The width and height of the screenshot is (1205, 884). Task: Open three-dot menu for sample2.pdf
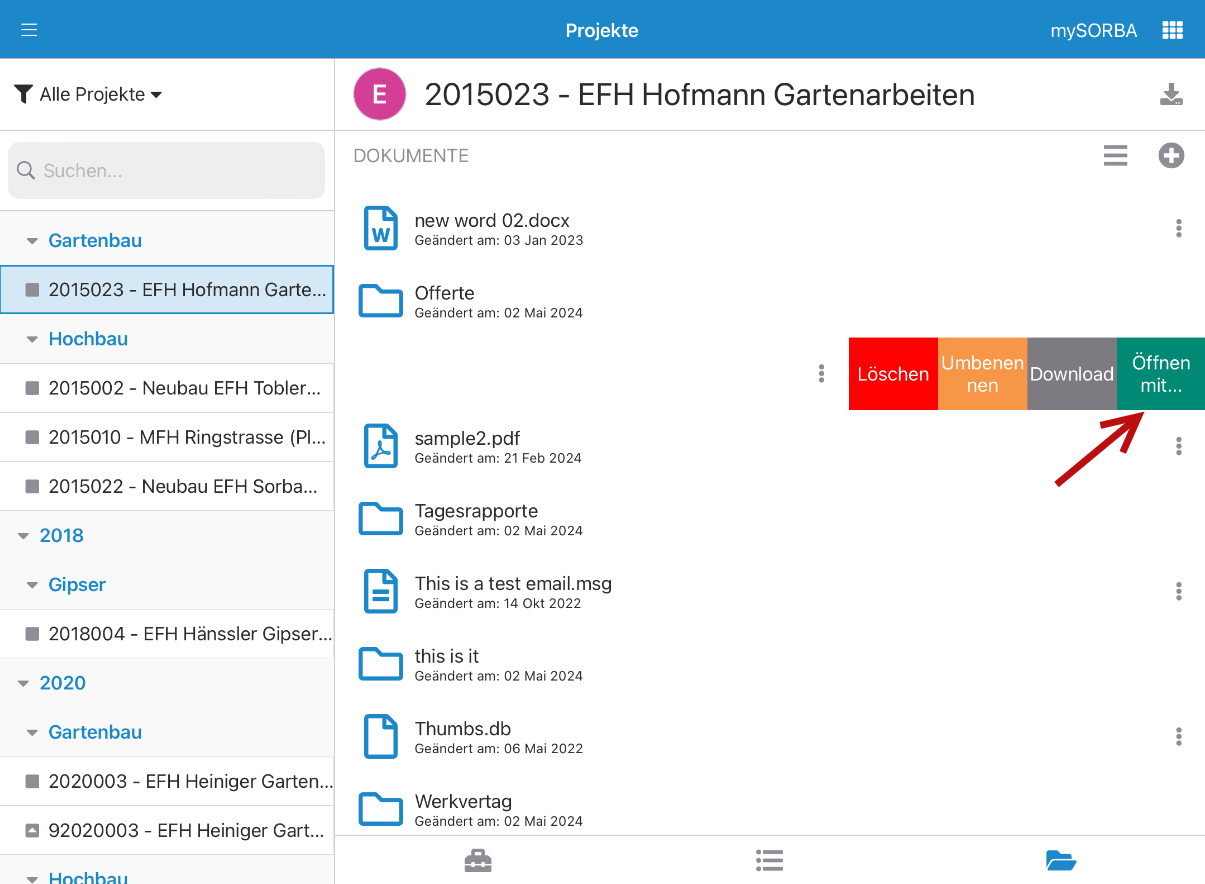1179,447
